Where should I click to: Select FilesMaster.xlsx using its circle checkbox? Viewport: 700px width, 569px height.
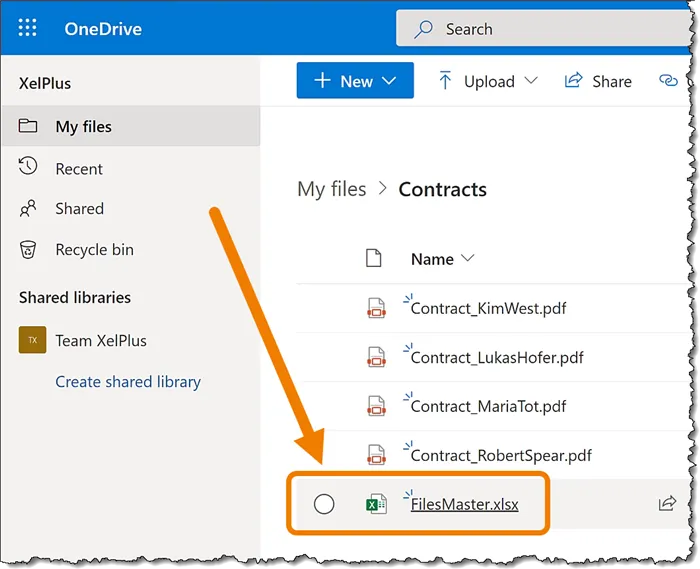(324, 504)
